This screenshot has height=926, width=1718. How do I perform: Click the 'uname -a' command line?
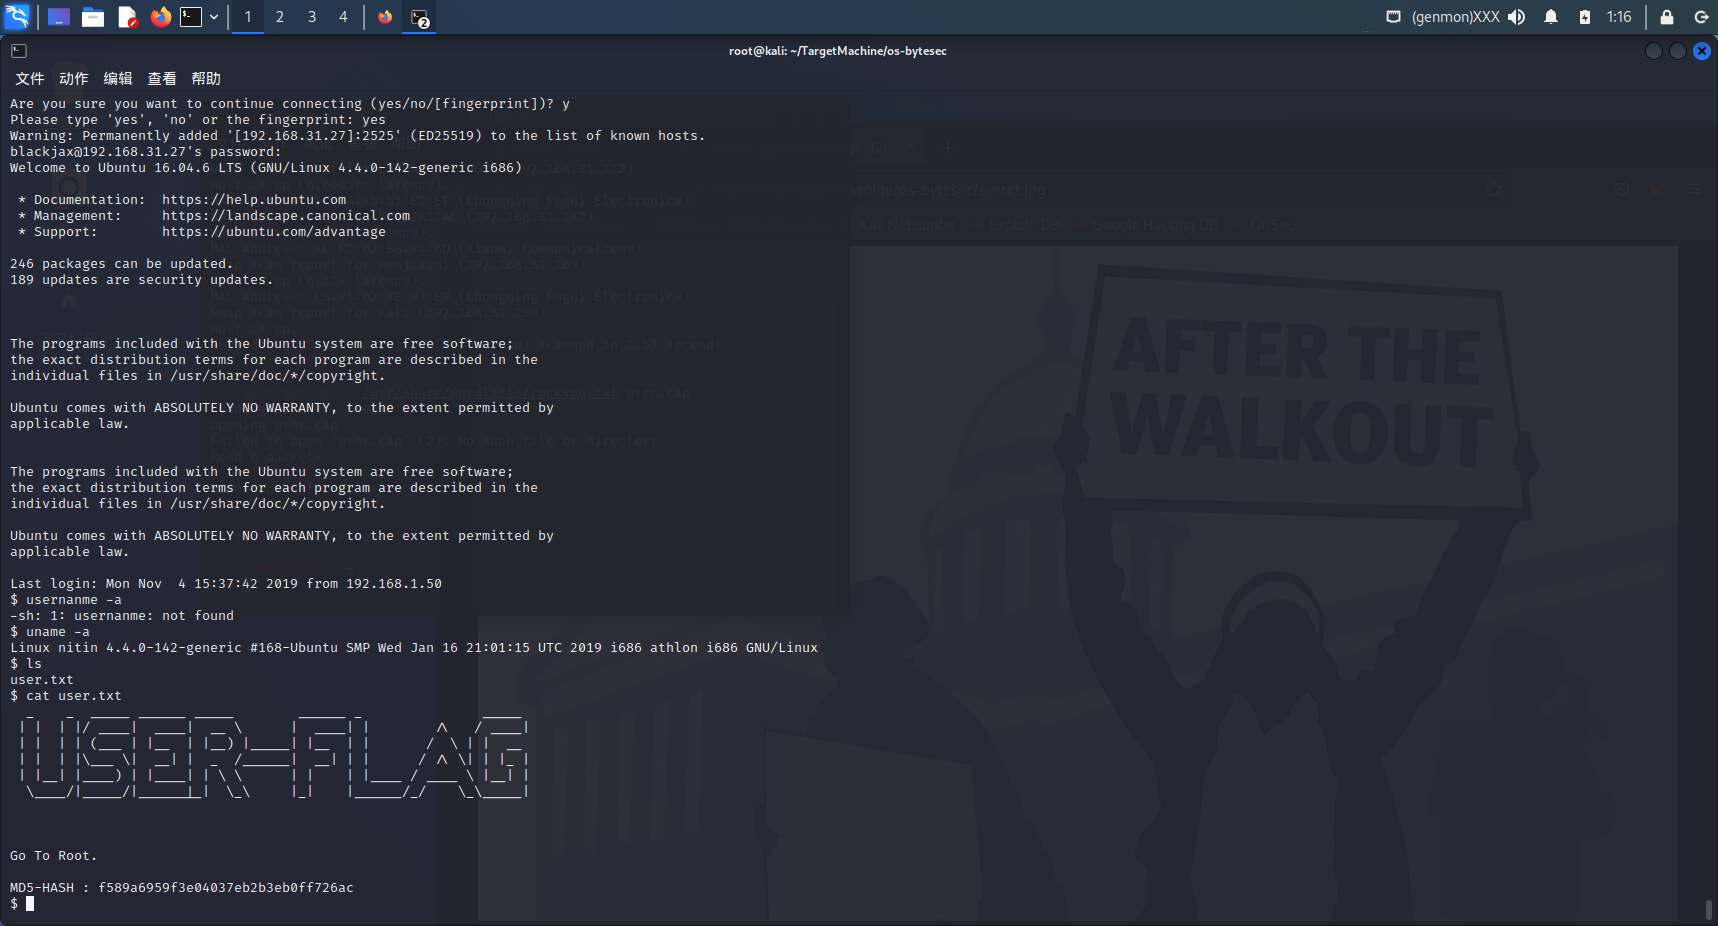pyautogui.click(x=50, y=632)
